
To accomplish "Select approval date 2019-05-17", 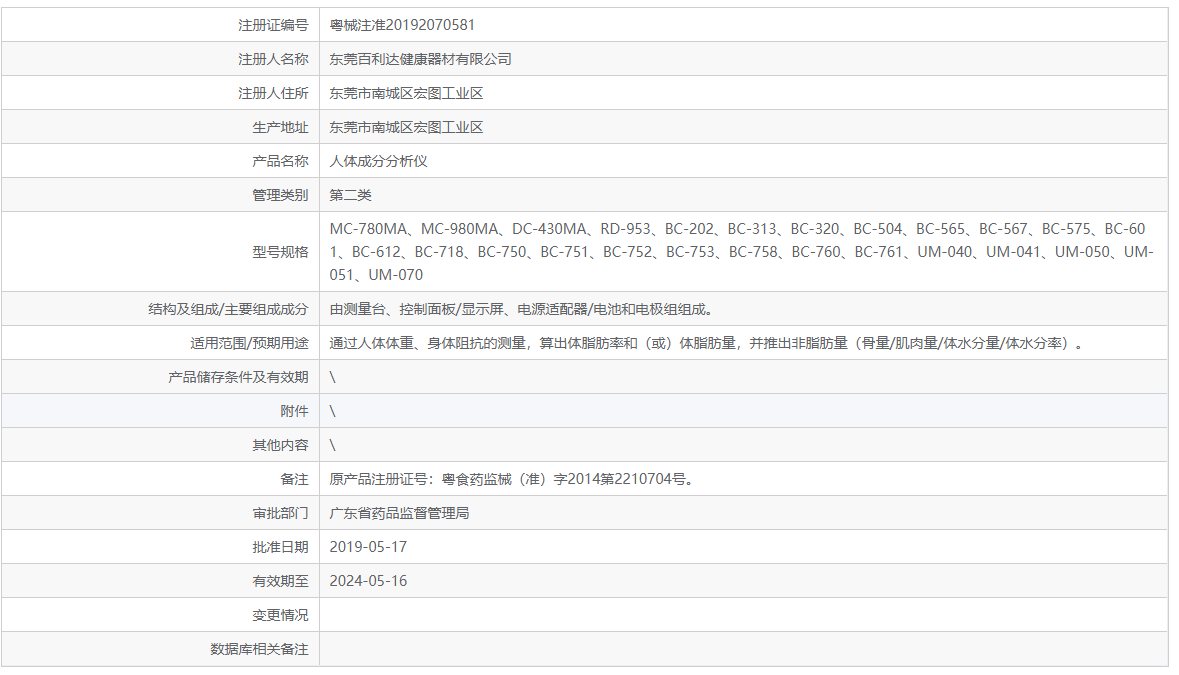I will point(368,547).
